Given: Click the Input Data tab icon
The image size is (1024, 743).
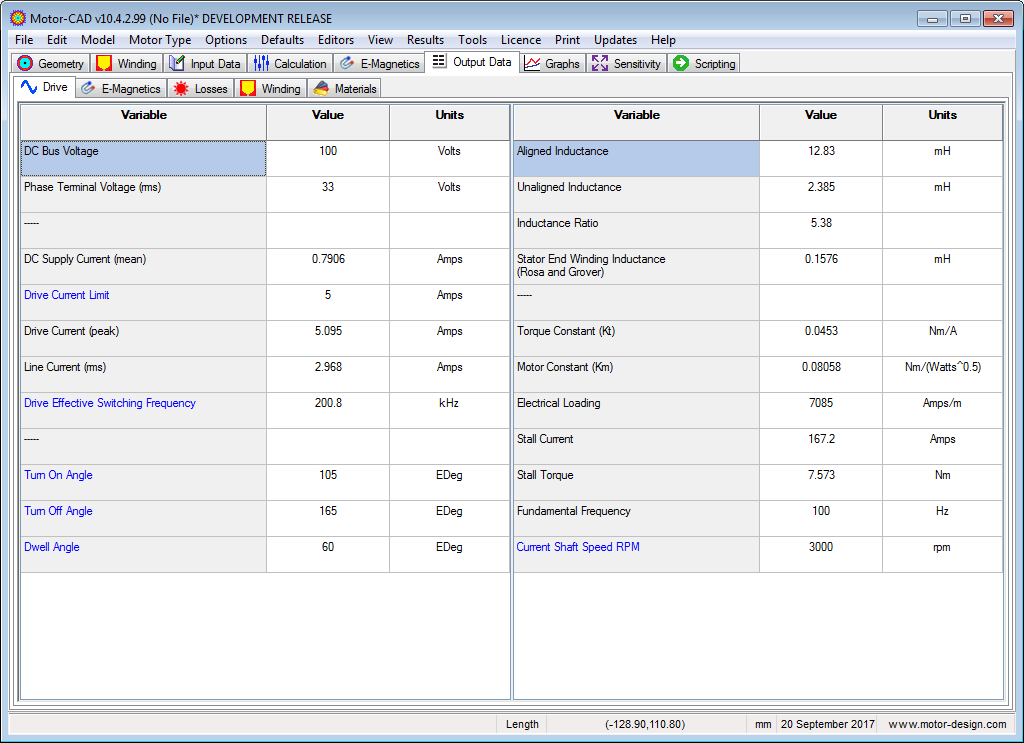Looking at the screenshot, I should (x=177, y=63).
